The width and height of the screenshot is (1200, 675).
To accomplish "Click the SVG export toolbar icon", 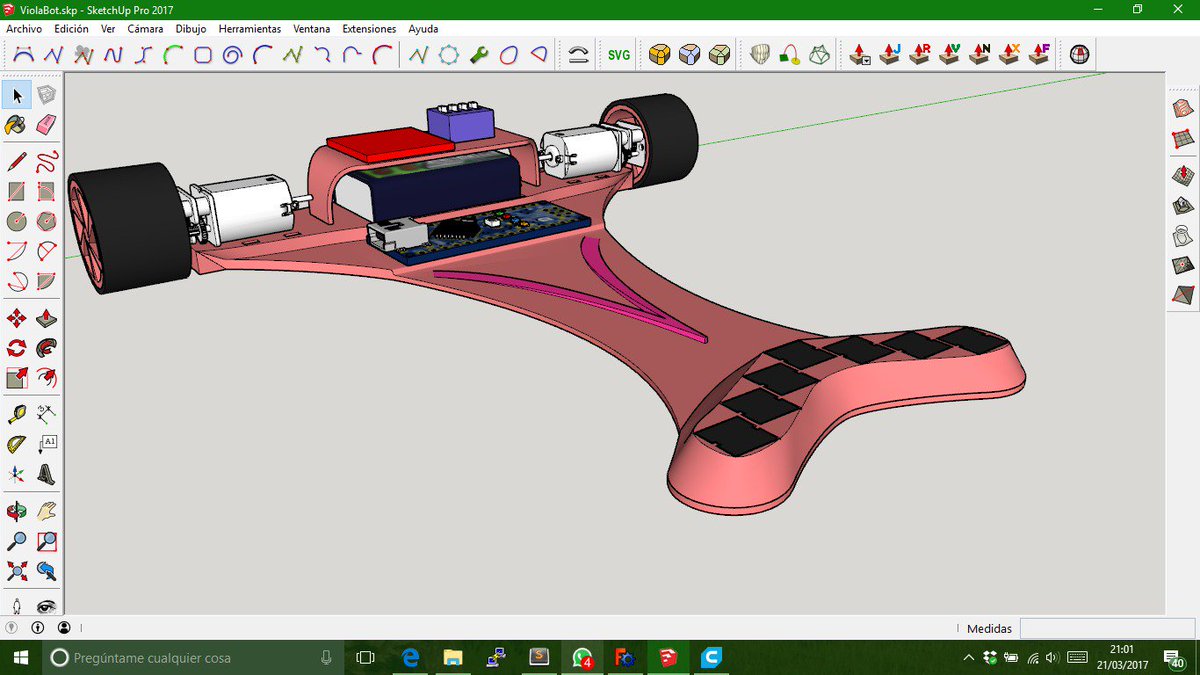I will tap(619, 55).
